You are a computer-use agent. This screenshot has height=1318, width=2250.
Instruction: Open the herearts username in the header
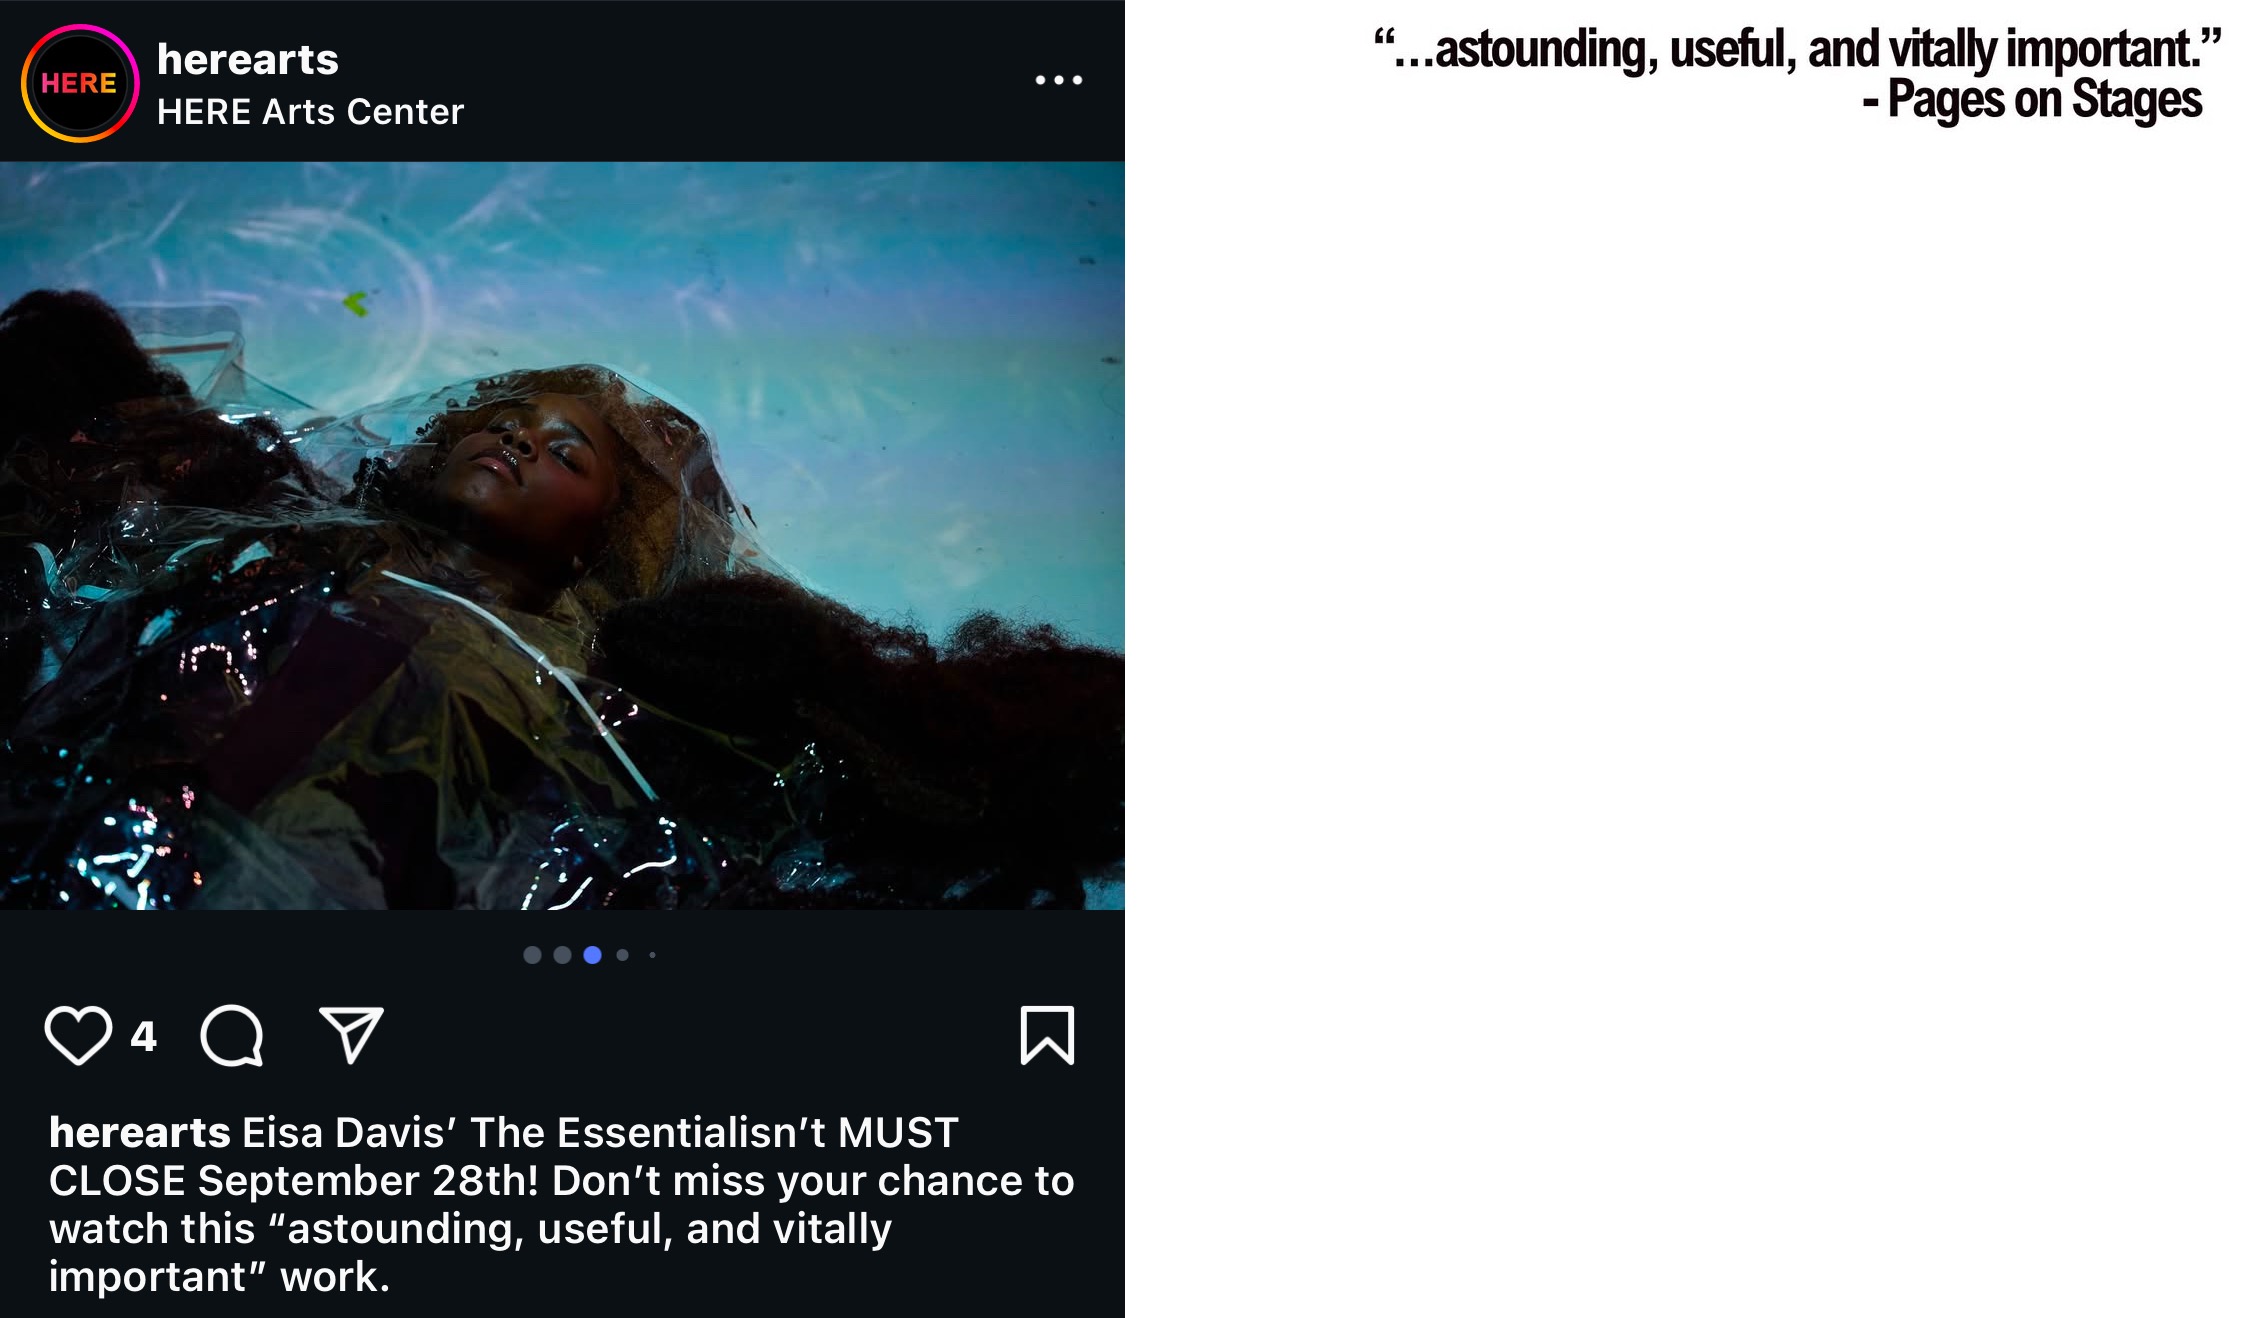248,59
